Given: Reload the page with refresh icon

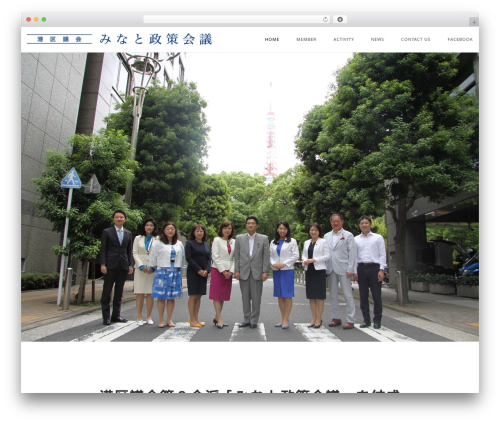Looking at the screenshot, I should click(325, 20).
